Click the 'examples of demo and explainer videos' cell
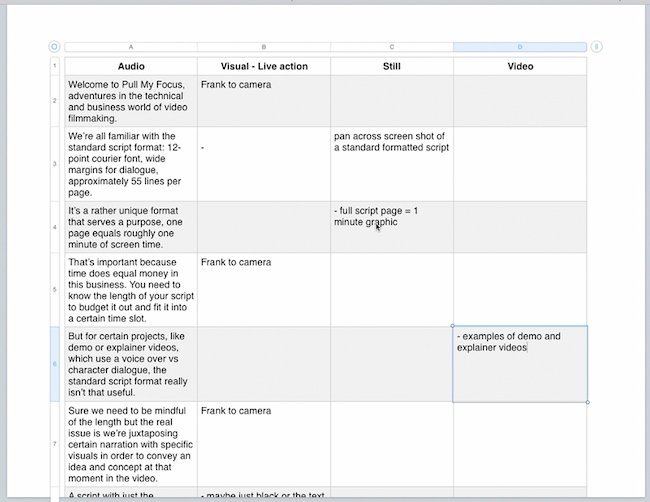 click(520, 364)
